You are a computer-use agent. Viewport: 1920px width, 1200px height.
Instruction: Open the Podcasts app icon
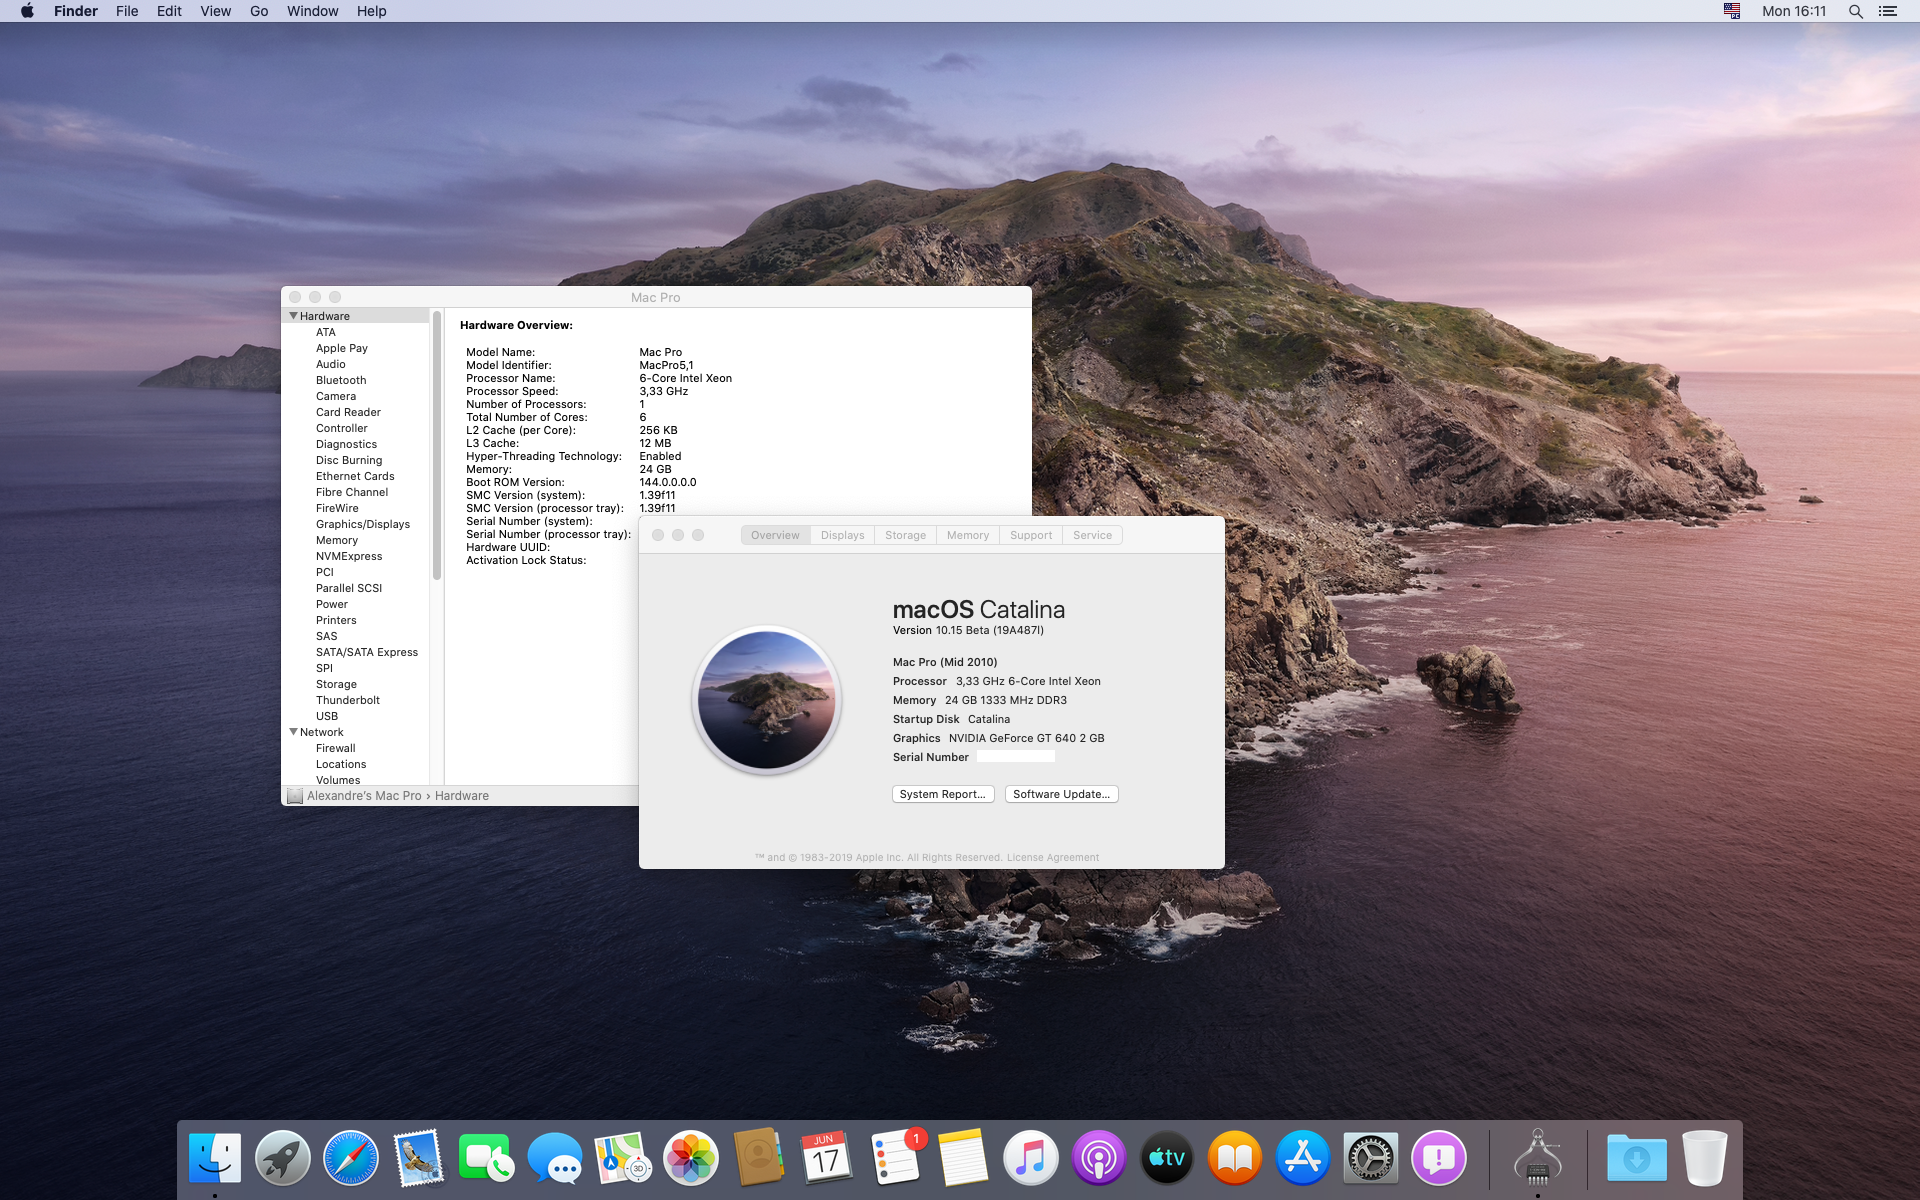(1098, 1159)
